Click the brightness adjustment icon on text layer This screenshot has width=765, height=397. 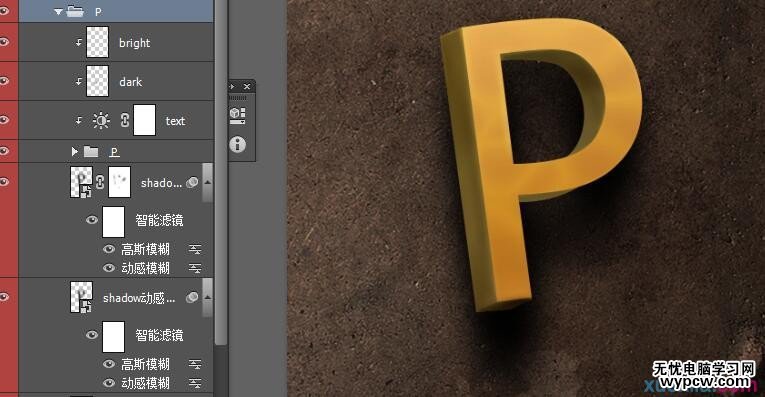pyautogui.click(x=101, y=120)
